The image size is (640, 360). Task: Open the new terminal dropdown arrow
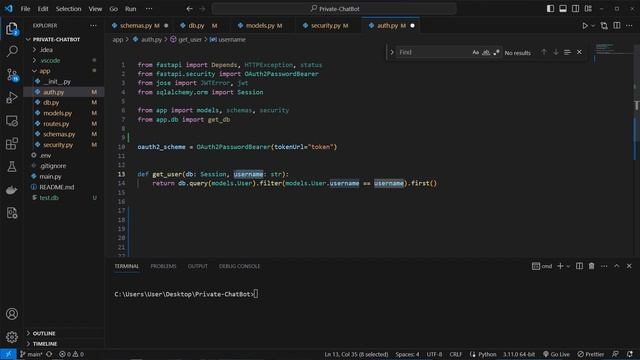click(x=568, y=266)
